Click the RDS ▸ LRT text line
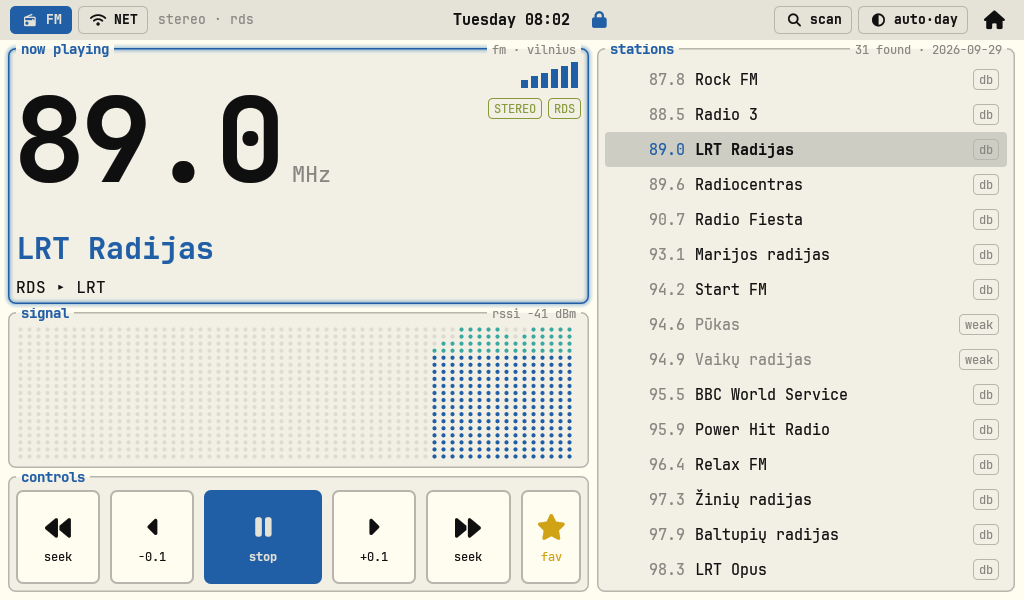Image resolution: width=1024 pixels, height=600 pixels. (61, 288)
